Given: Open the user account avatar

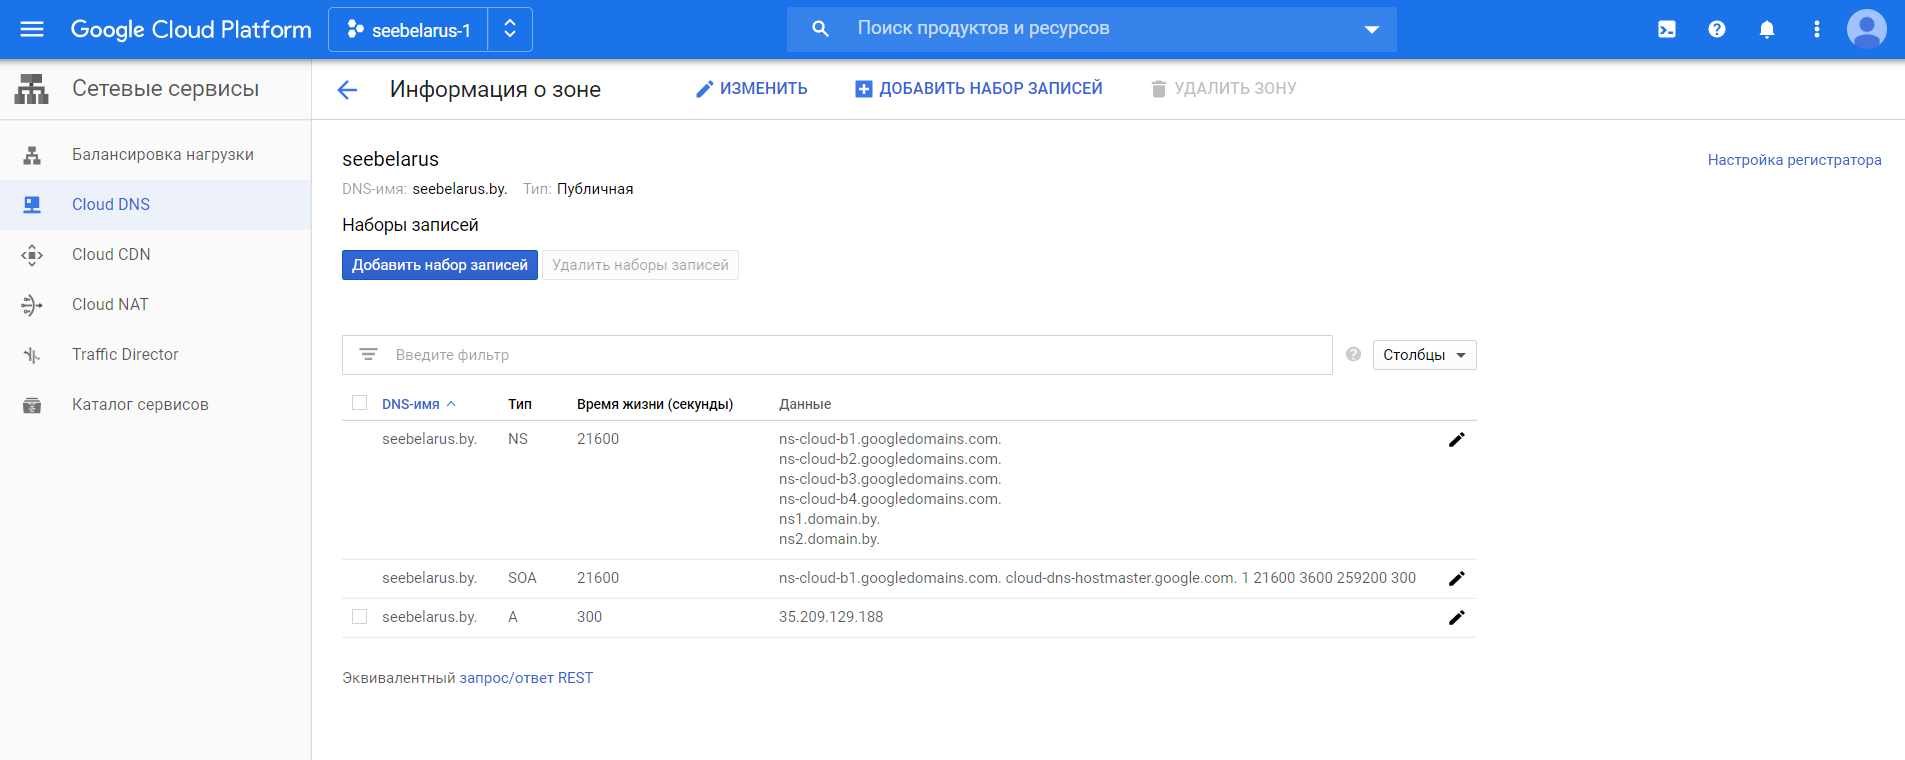Looking at the screenshot, I should pyautogui.click(x=1867, y=29).
